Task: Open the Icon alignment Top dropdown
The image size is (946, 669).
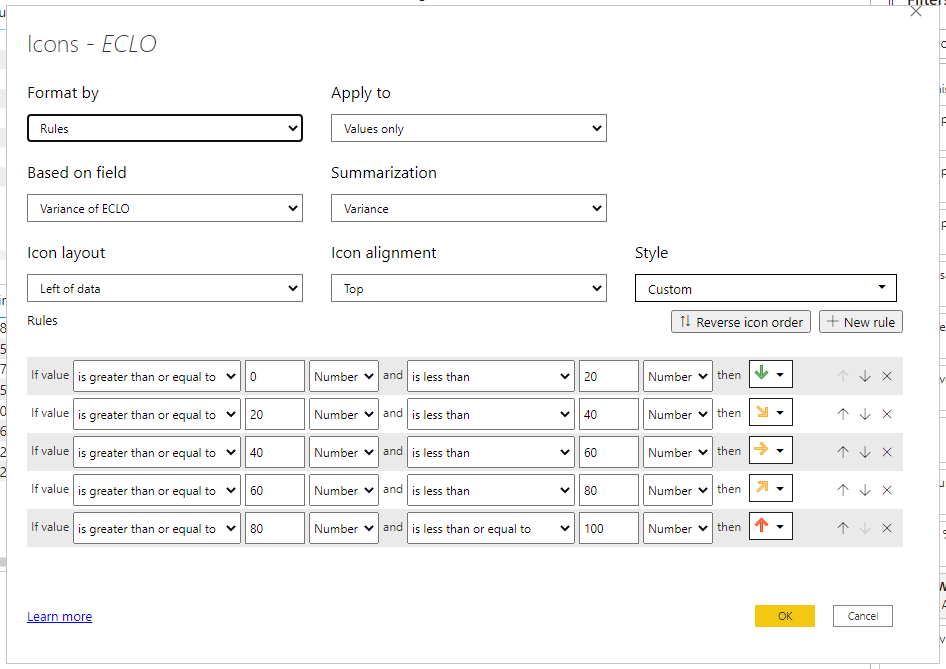Action: click(469, 288)
